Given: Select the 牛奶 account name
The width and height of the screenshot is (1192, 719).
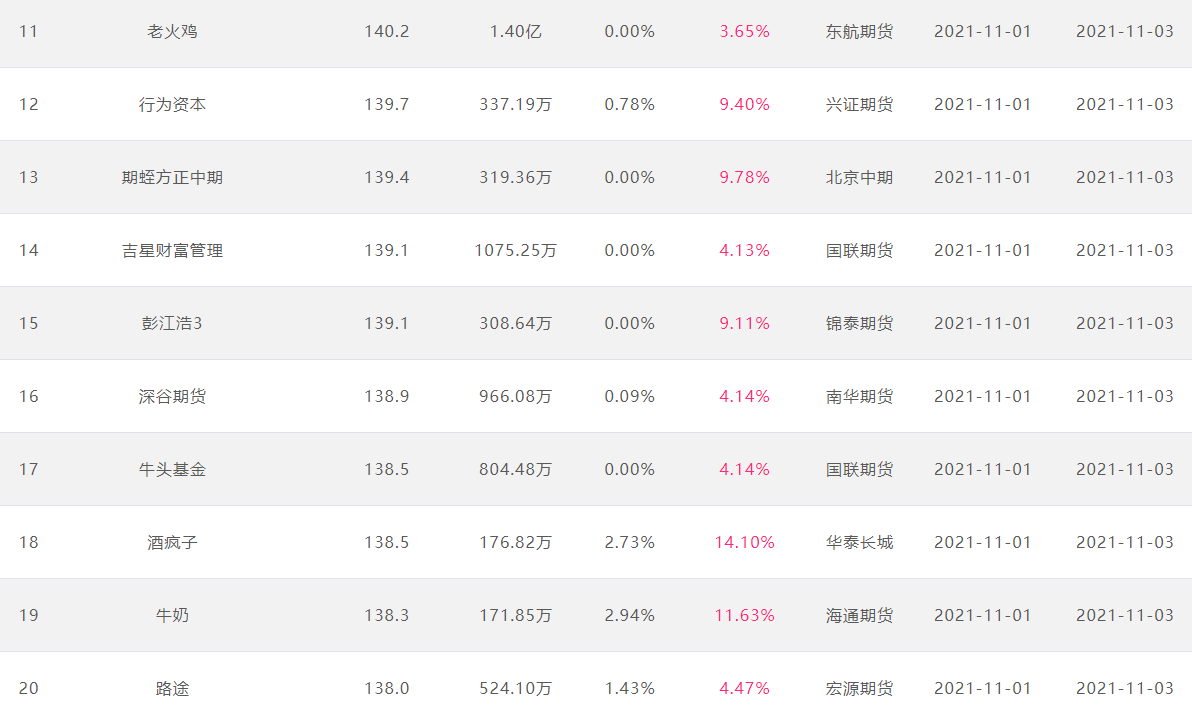Looking at the screenshot, I should [172, 615].
